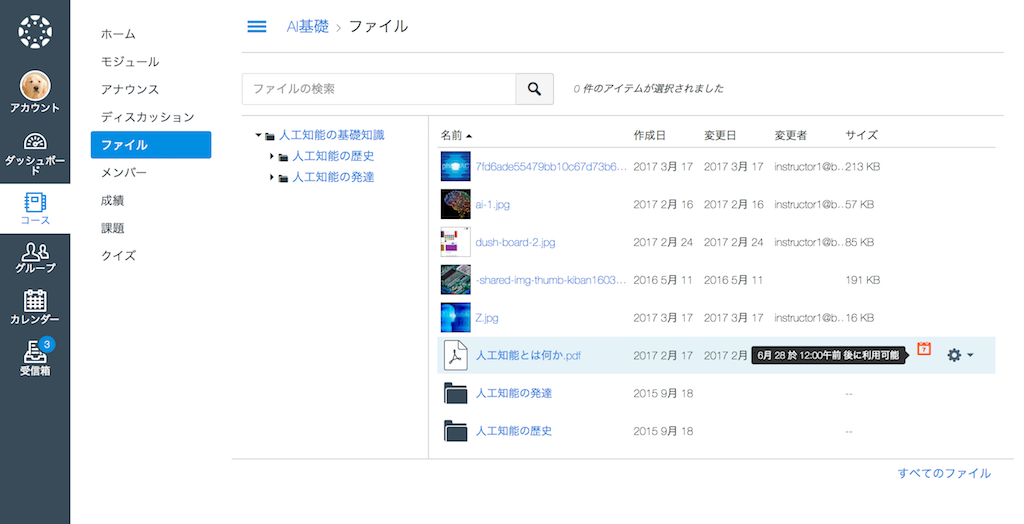Click 2016 5月 11 creation date cell
This screenshot has width=1024, height=524.
(663, 280)
